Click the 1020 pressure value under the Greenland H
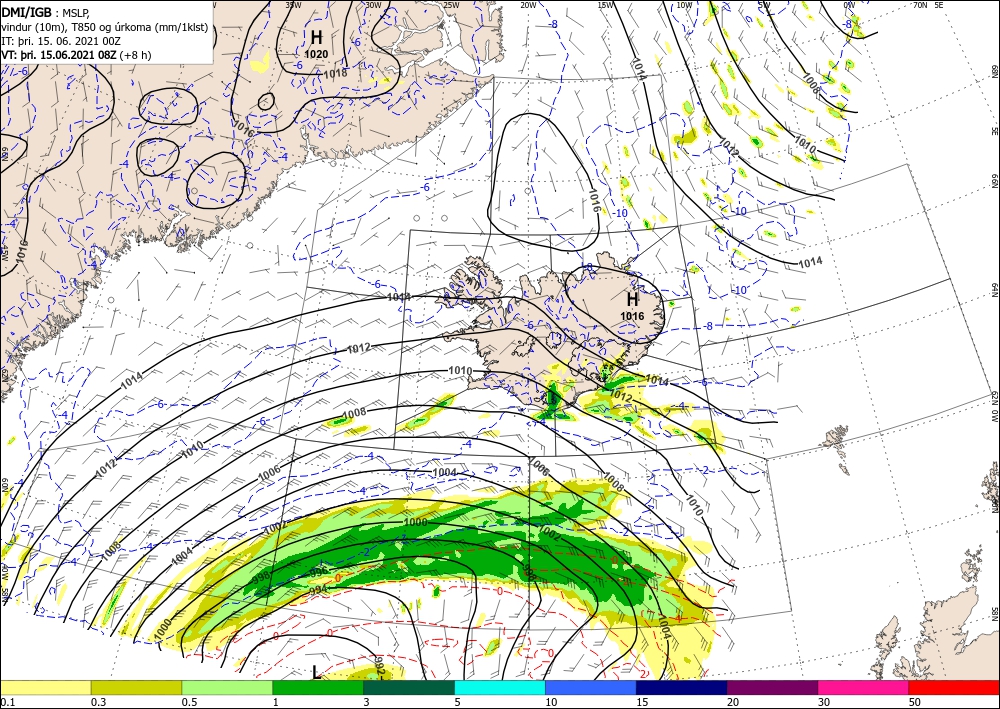This screenshot has width=1000, height=709. 316,54
